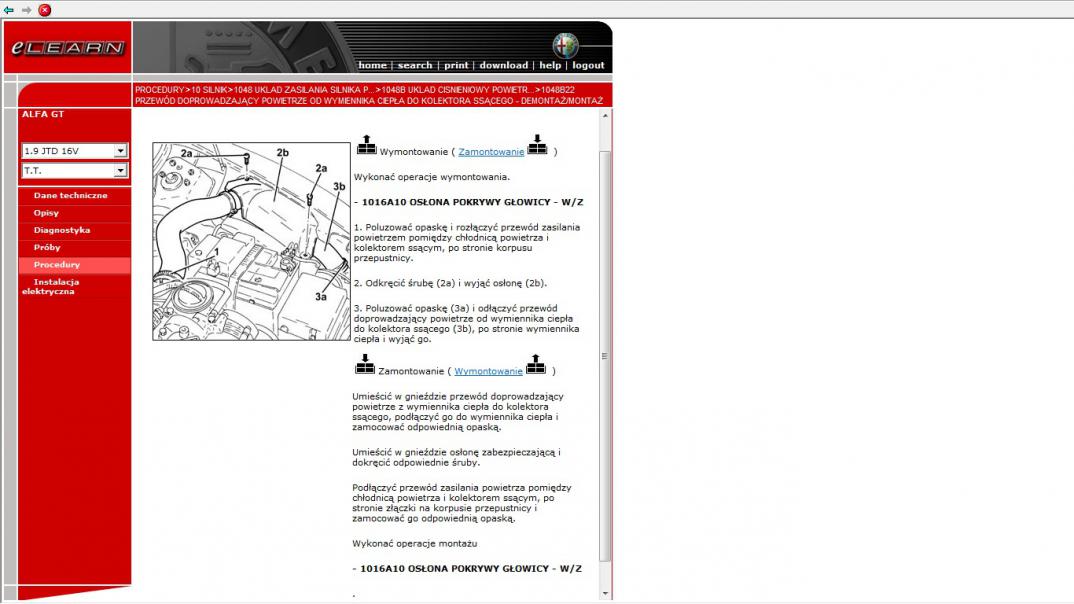Image resolution: width=1074 pixels, height=604 pixels.
Task: Open Próby section
Action: [47, 247]
